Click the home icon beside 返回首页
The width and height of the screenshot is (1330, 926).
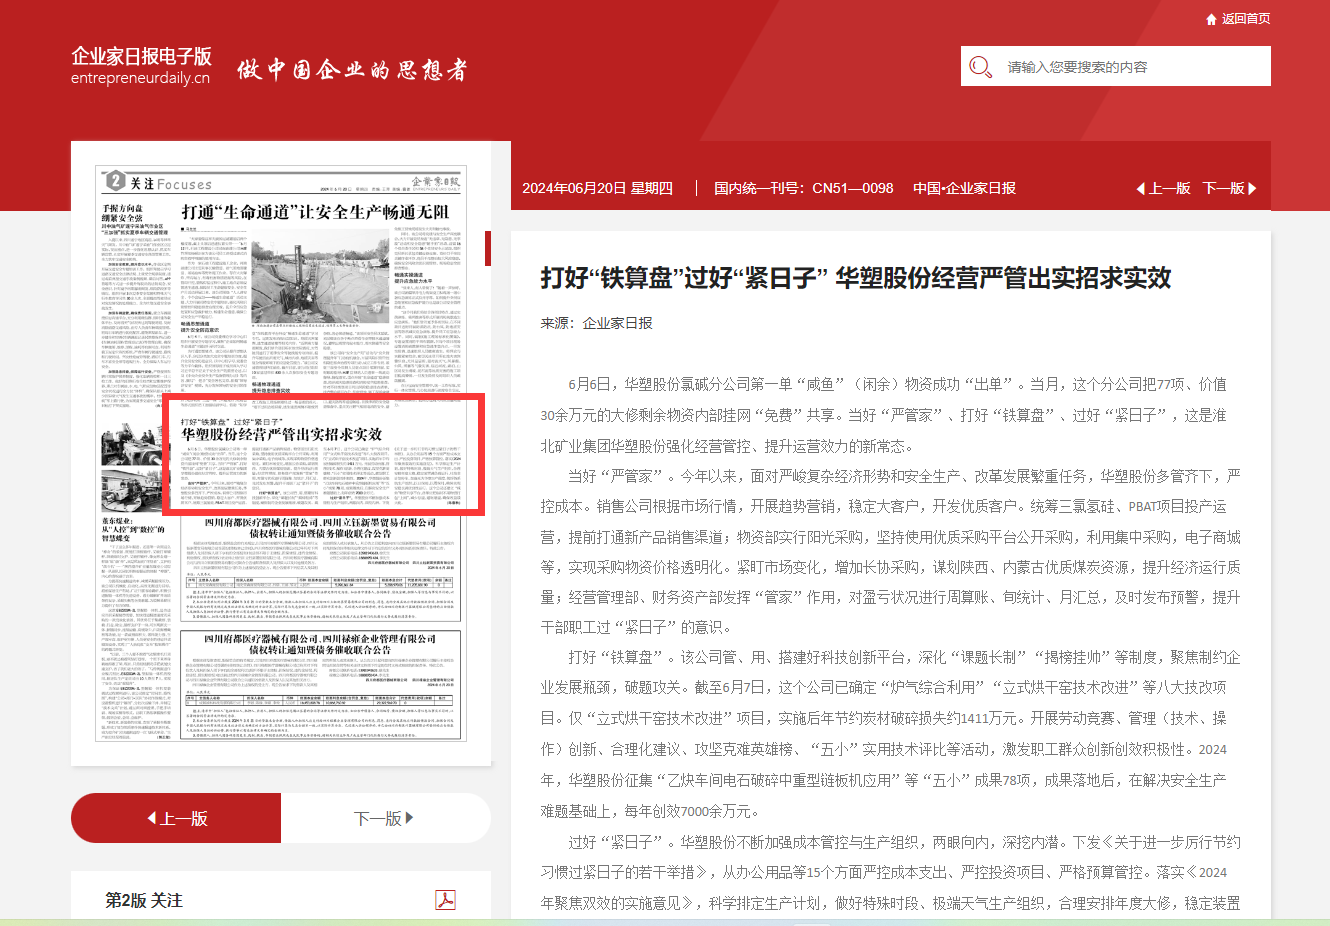(x=1211, y=19)
